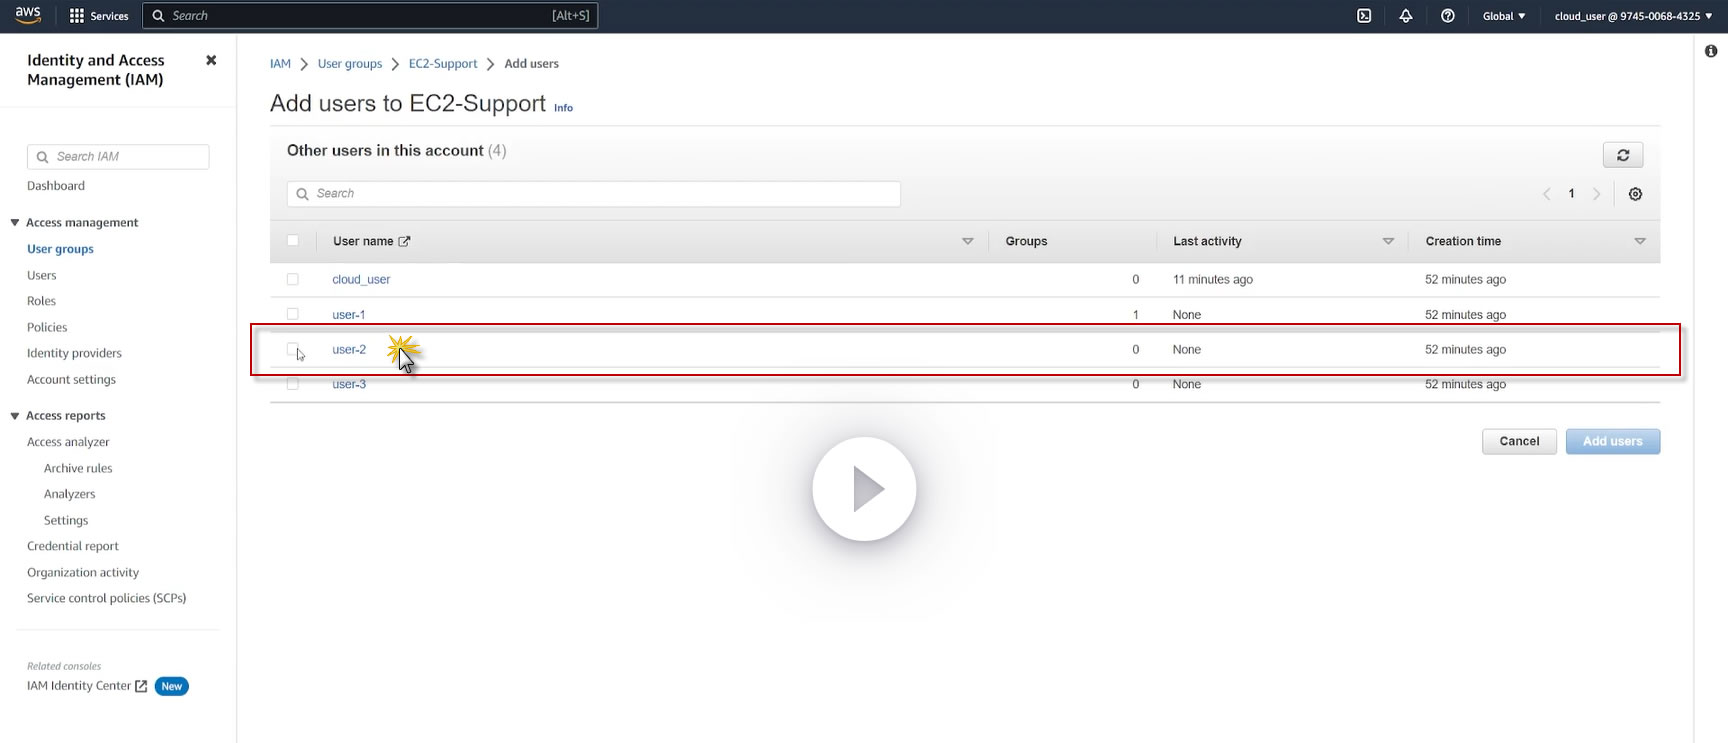Play the video overlay
The height and width of the screenshot is (743, 1728).
pos(864,489)
